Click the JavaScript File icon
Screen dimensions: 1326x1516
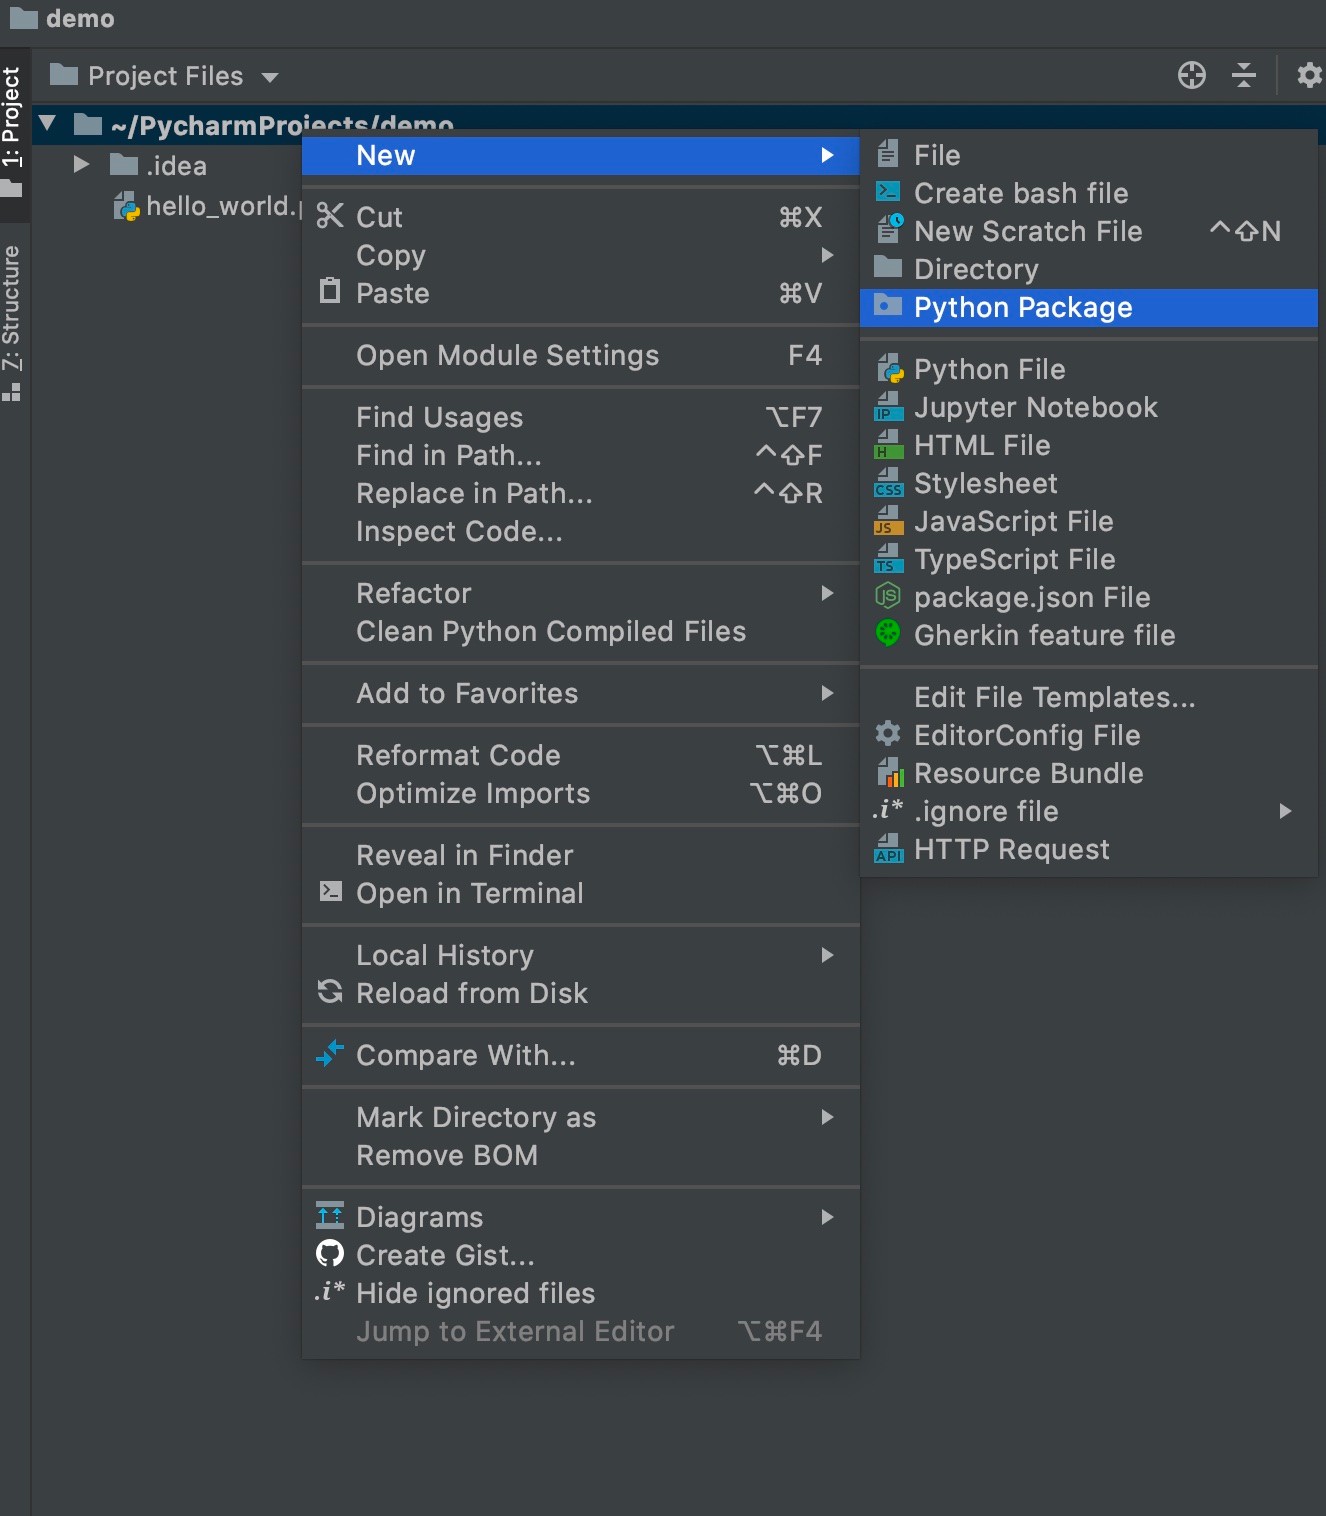click(888, 520)
